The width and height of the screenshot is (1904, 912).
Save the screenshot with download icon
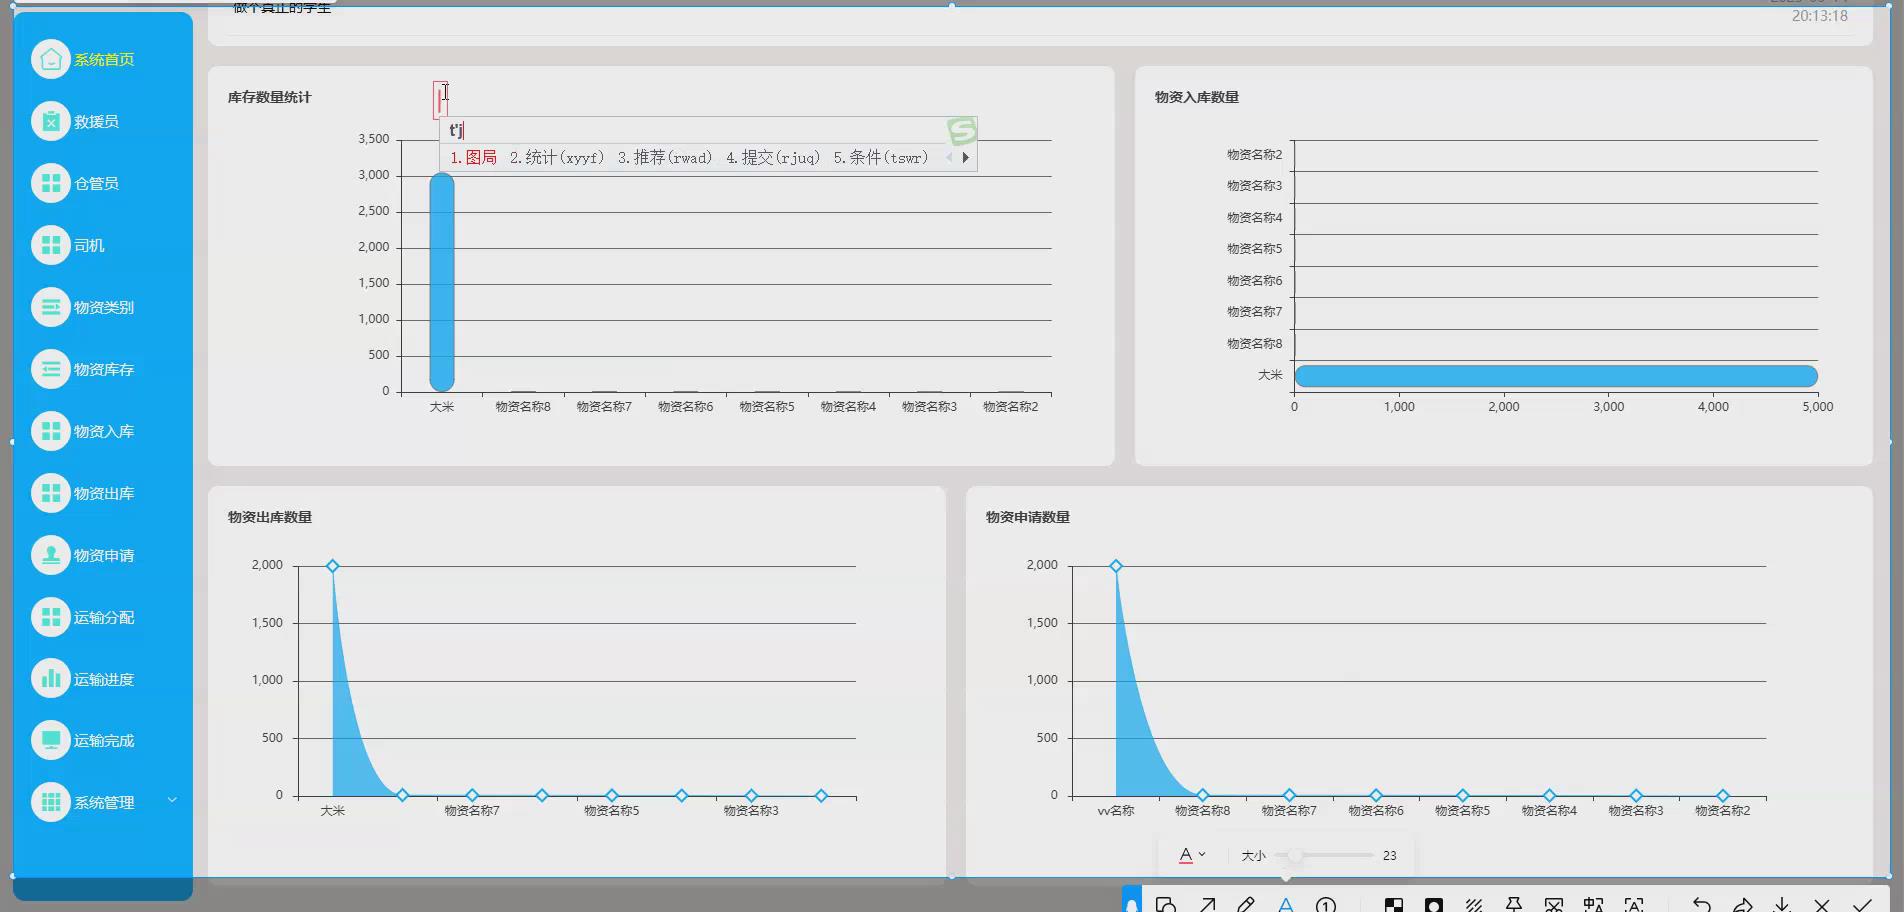[1782, 904]
